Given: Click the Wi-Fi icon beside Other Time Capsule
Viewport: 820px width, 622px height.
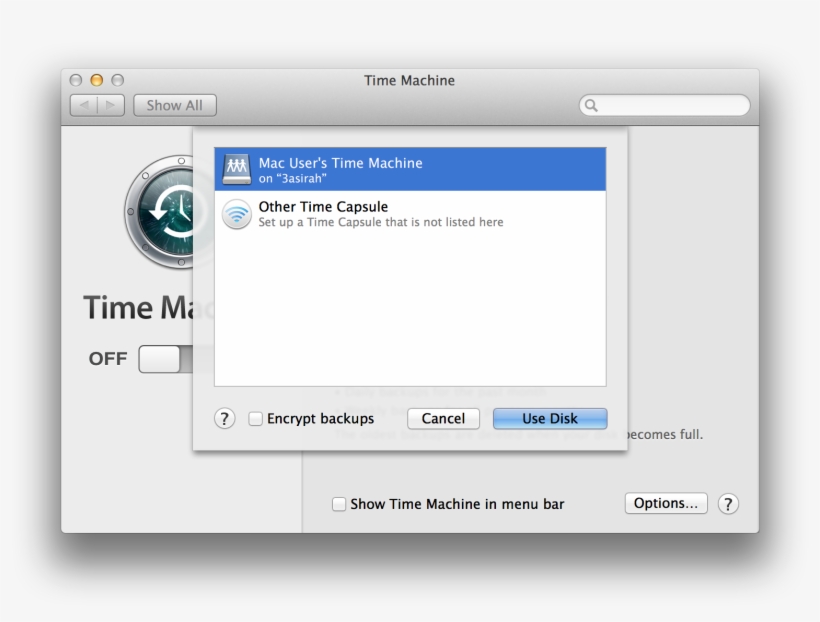Looking at the screenshot, I should pos(237,214).
